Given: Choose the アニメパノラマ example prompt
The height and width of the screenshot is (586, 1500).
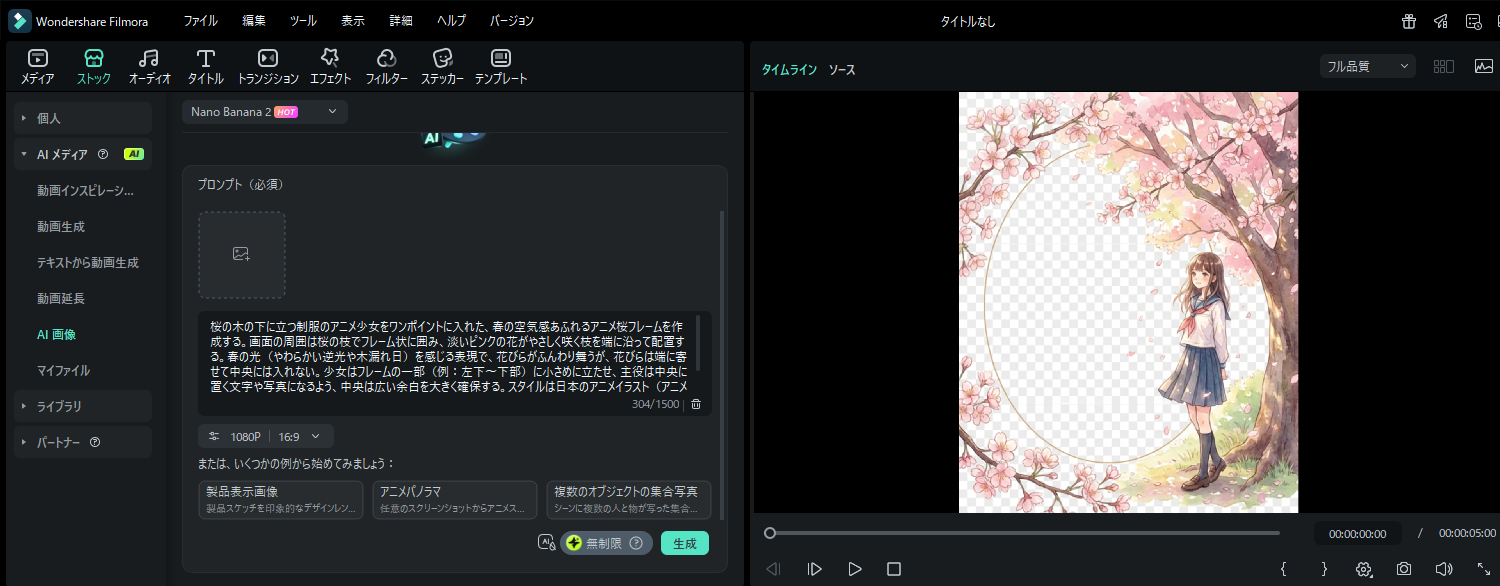Looking at the screenshot, I should point(455,499).
